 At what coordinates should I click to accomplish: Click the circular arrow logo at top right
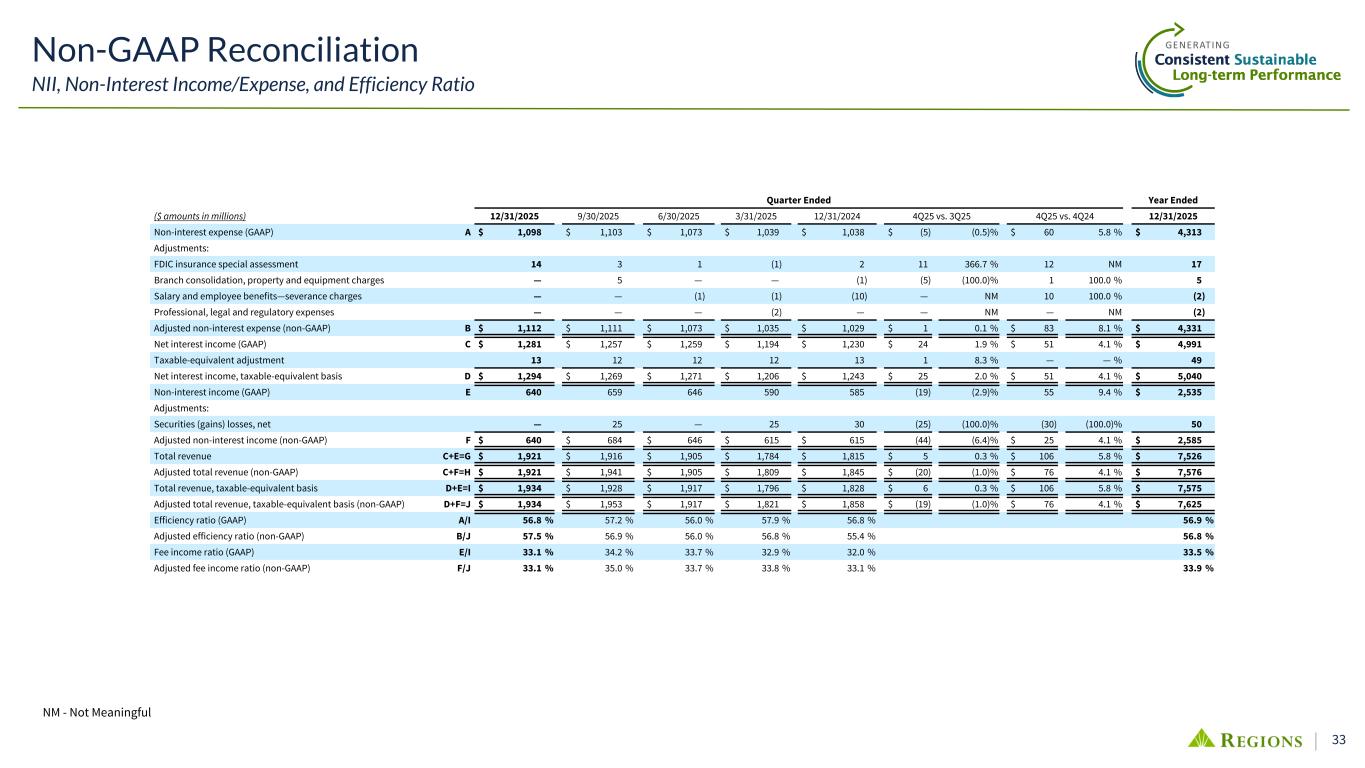pyautogui.click(x=1149, y=55)
